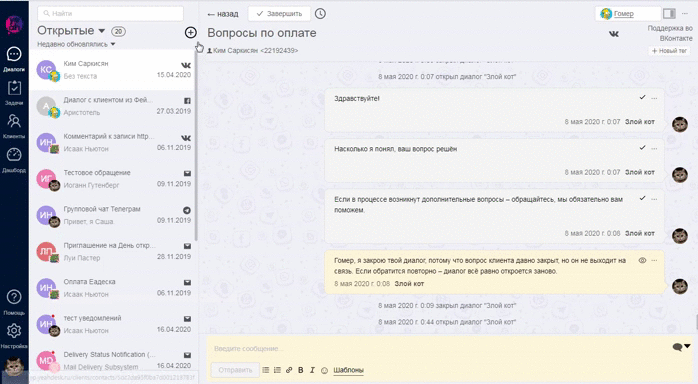
Task: Create a new dialog with plus icon
Action: (x=191, y=32)
